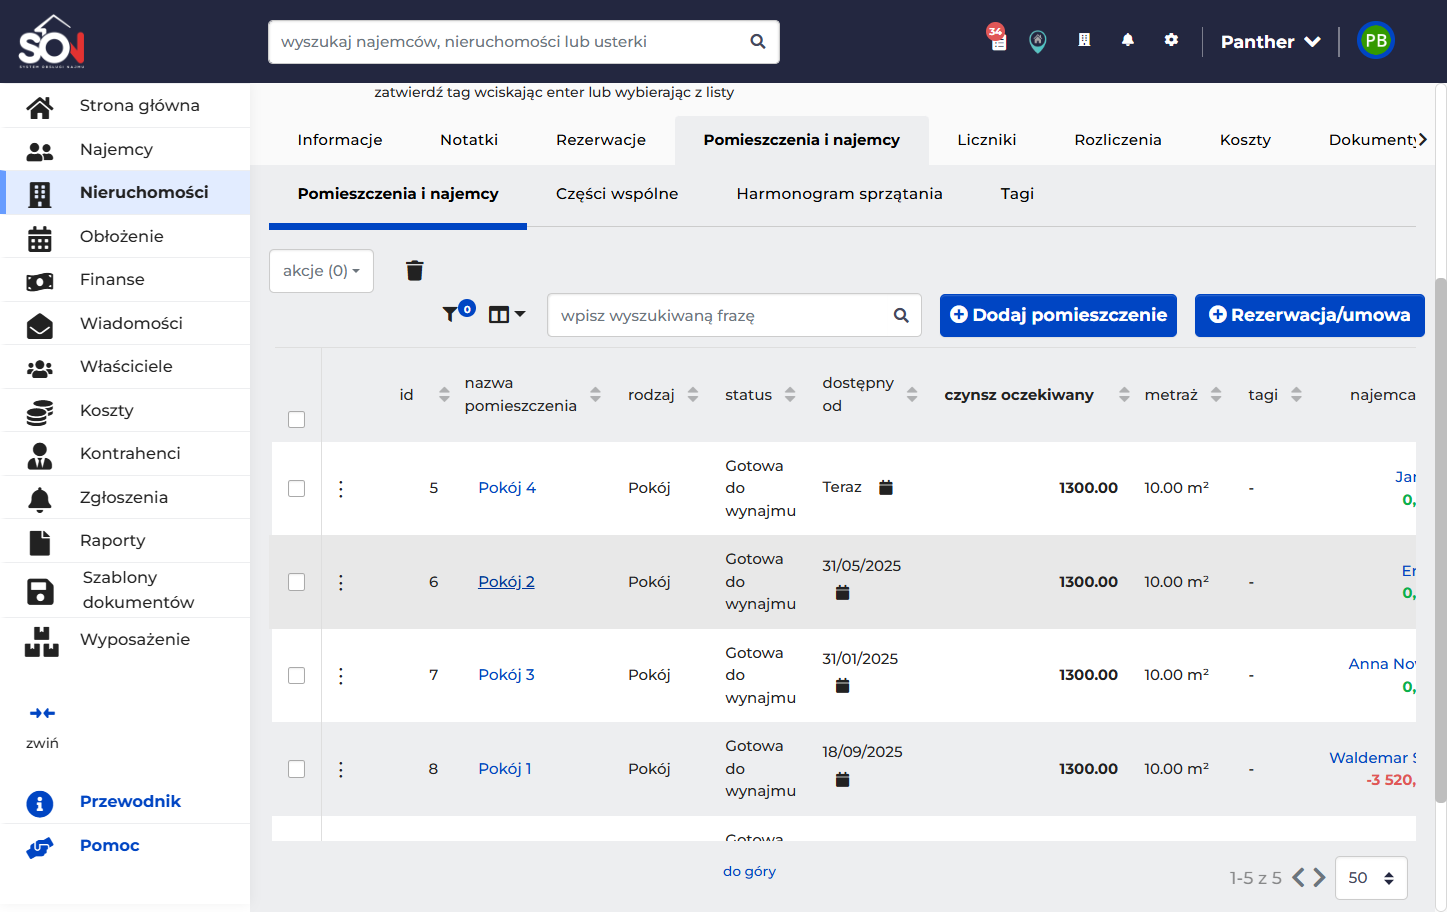Sort table by id column
The image size is (1447, 912).
[x=444, y=394]
